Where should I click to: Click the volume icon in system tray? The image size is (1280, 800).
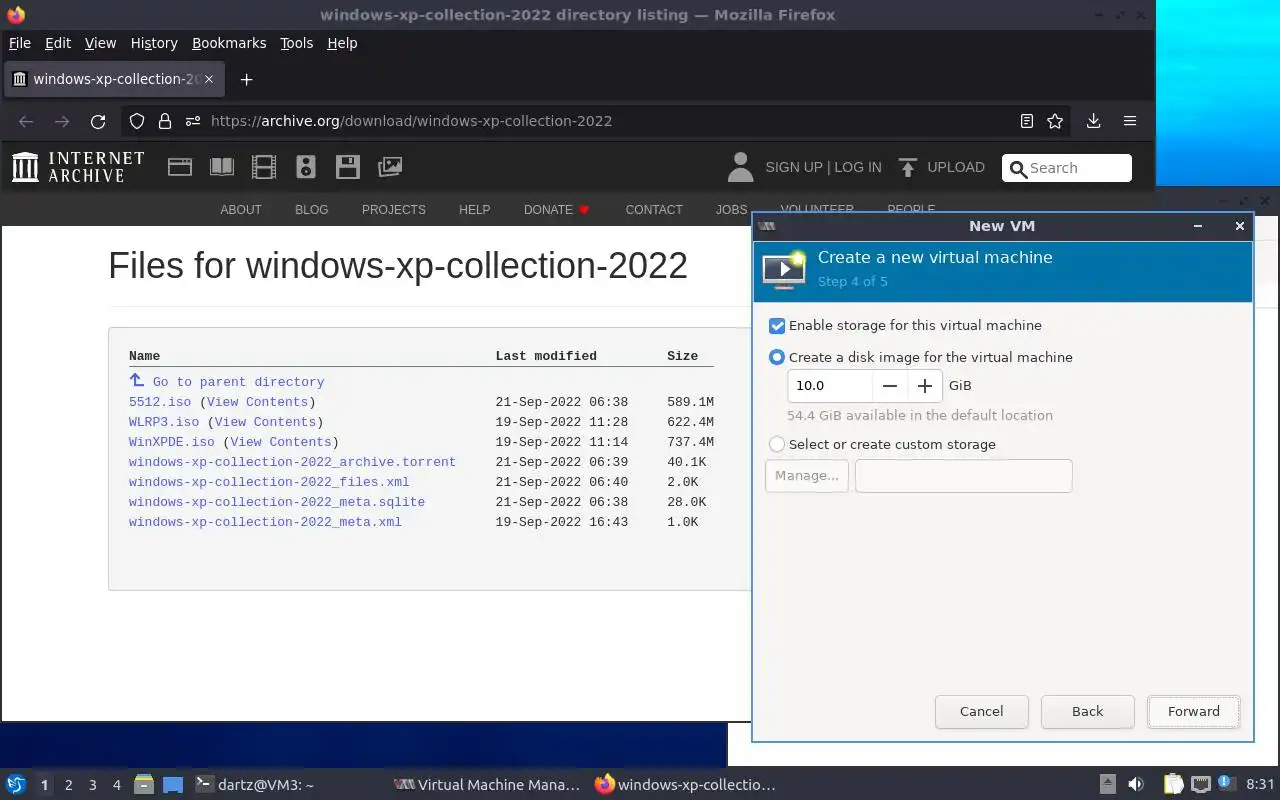point(1136,785)
